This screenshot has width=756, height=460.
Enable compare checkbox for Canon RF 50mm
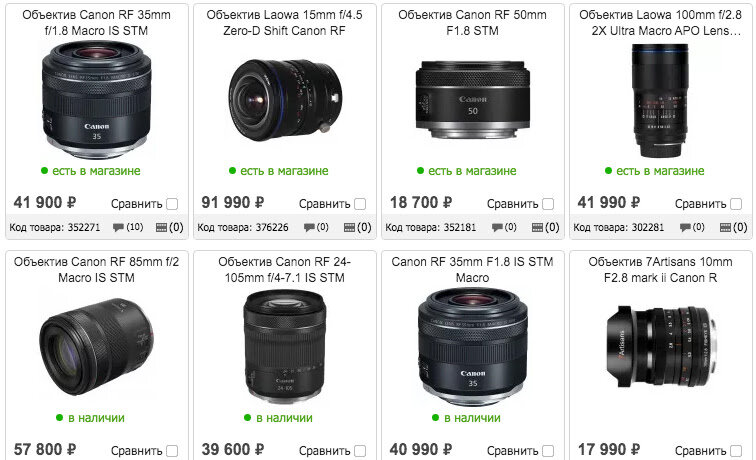[548, 204]
